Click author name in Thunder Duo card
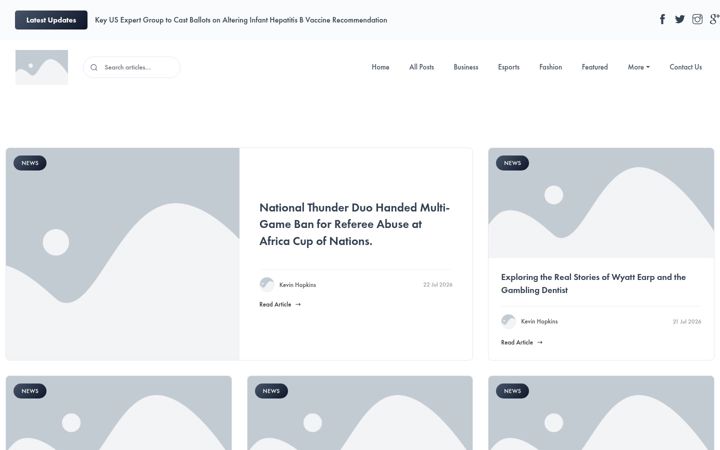This screenshot has height=450, width=720. (298, 285)
